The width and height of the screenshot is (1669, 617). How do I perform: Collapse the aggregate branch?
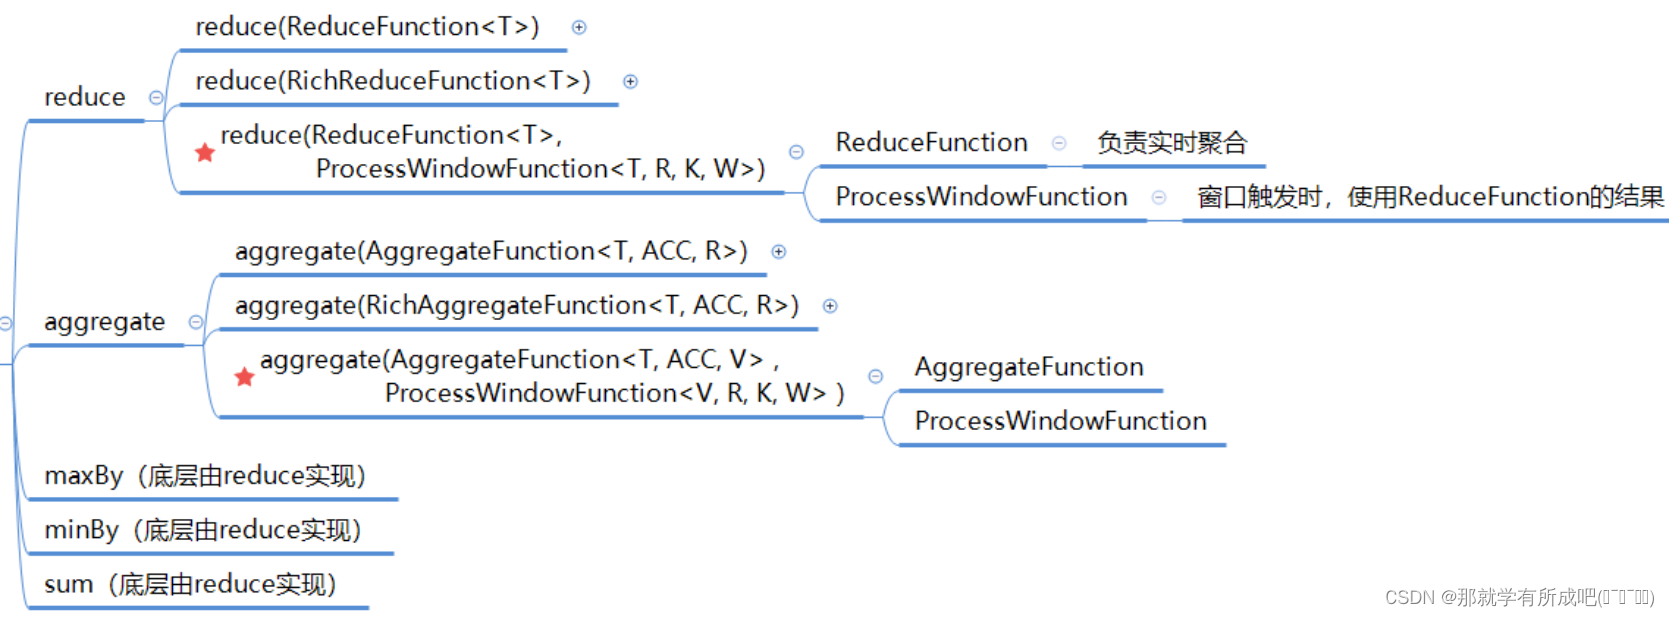(x=196, y=322)
